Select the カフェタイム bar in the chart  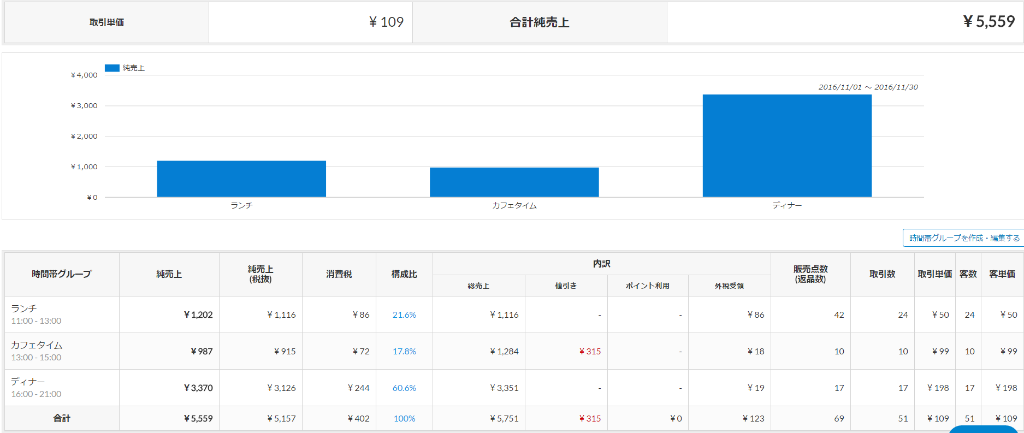(514, 182)
